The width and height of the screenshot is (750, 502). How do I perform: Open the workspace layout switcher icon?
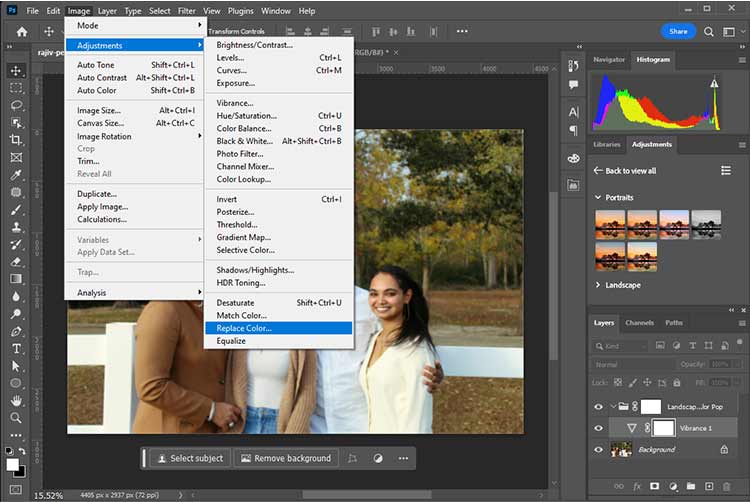(728, 32)
